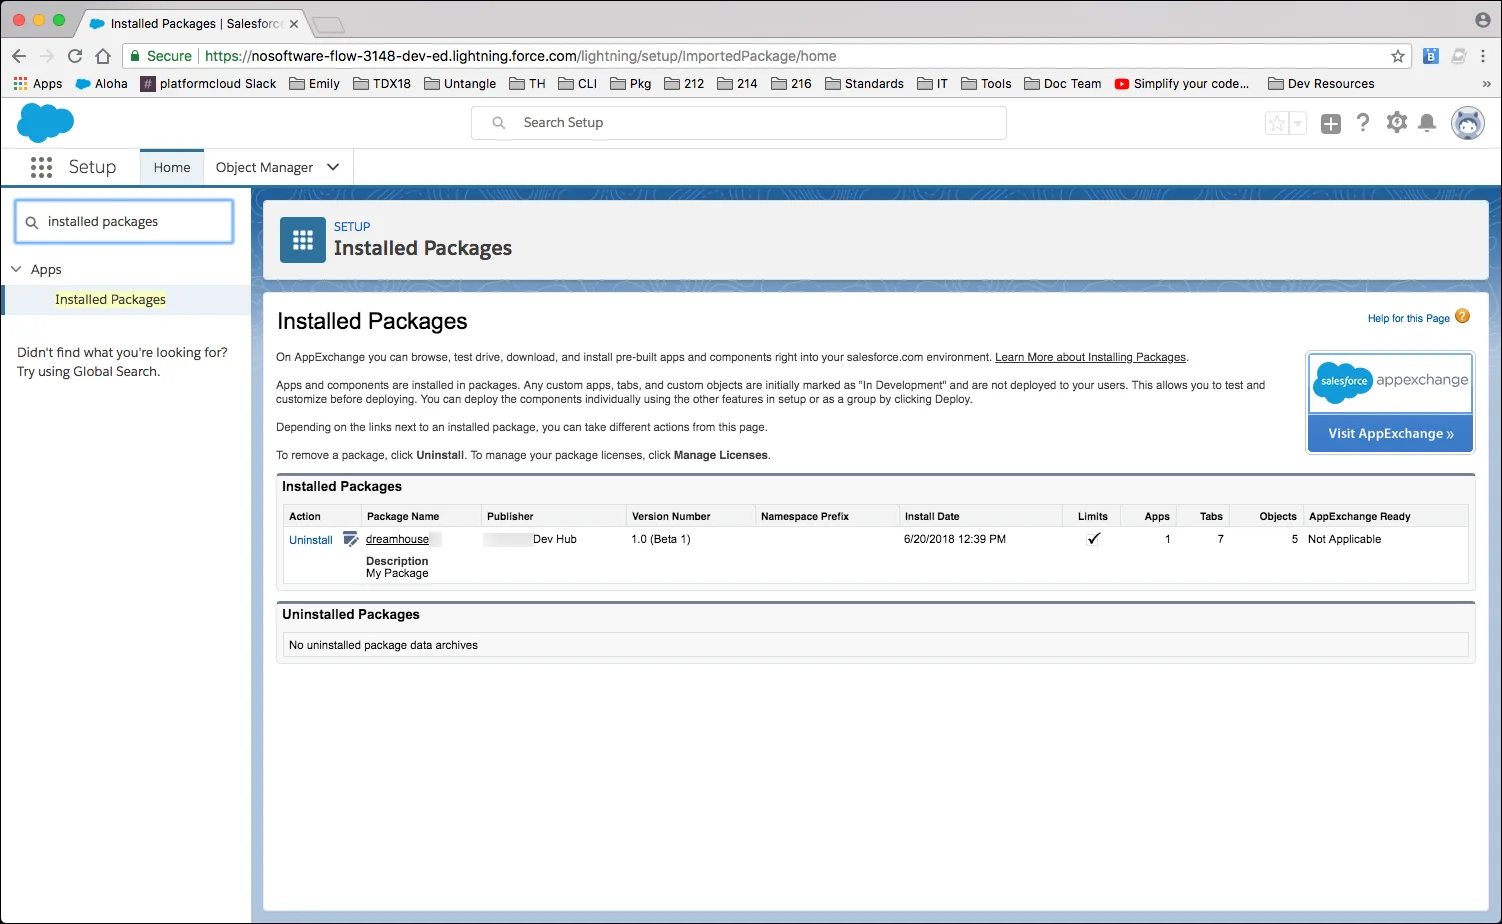Open the Standards bookmarks folder
Viewport: 1502px width, 924px height.
(x=864, y=84)
